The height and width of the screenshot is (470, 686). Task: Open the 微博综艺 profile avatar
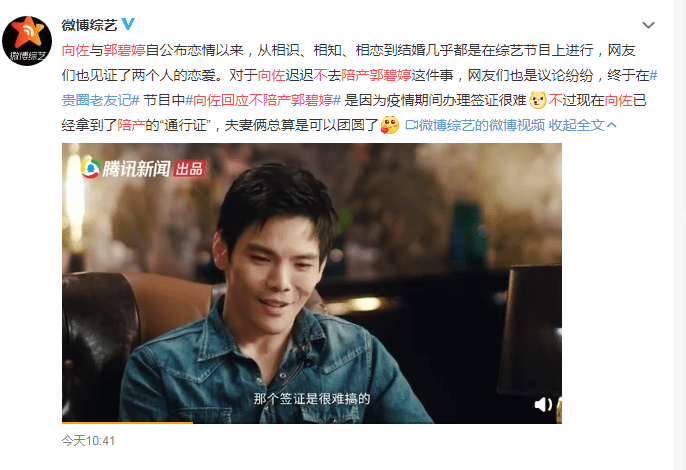click(x=27, y=41)
